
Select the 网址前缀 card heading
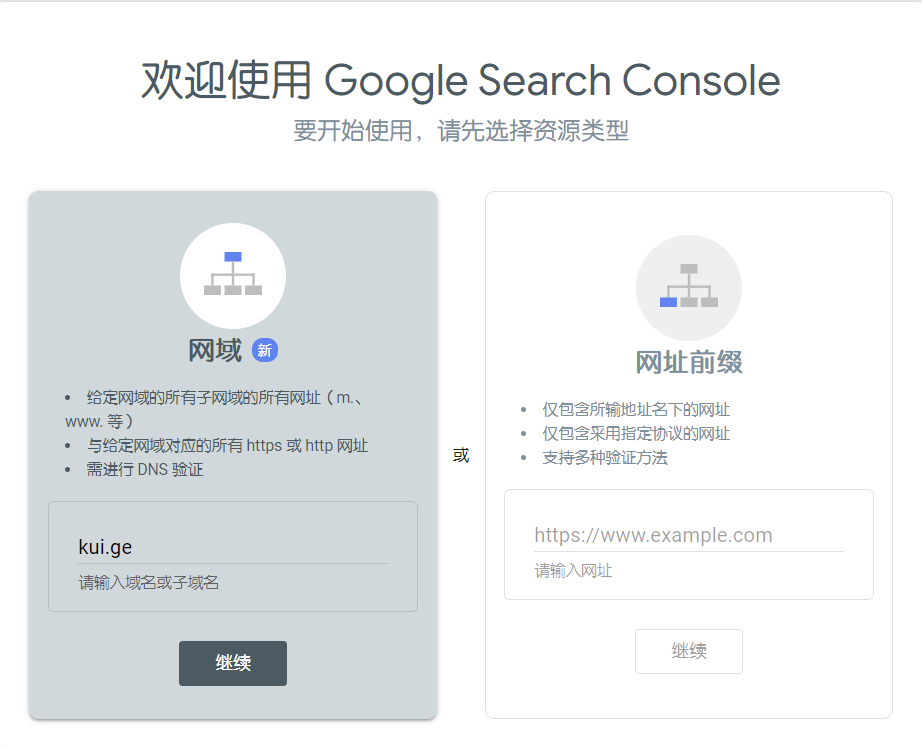(689, 362)
